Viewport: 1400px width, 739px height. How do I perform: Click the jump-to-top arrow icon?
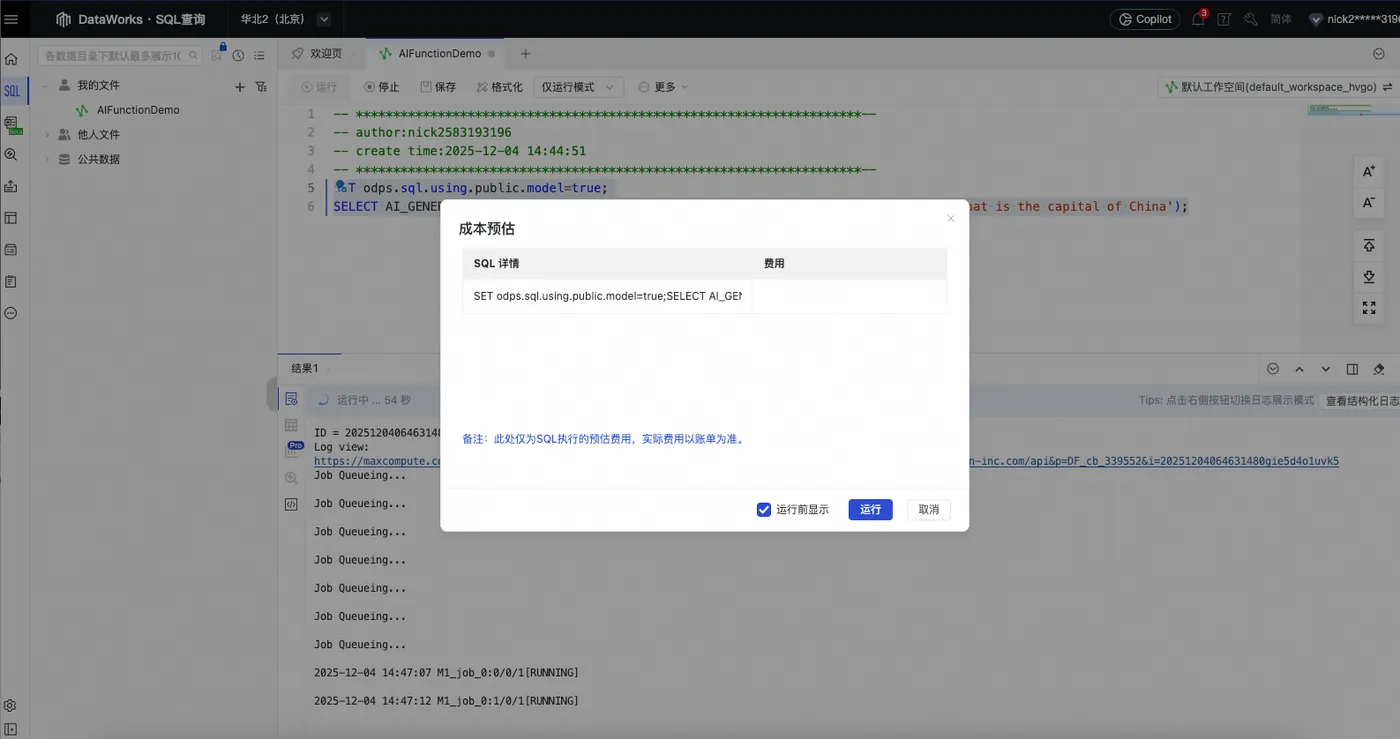tap(1370, 246)
